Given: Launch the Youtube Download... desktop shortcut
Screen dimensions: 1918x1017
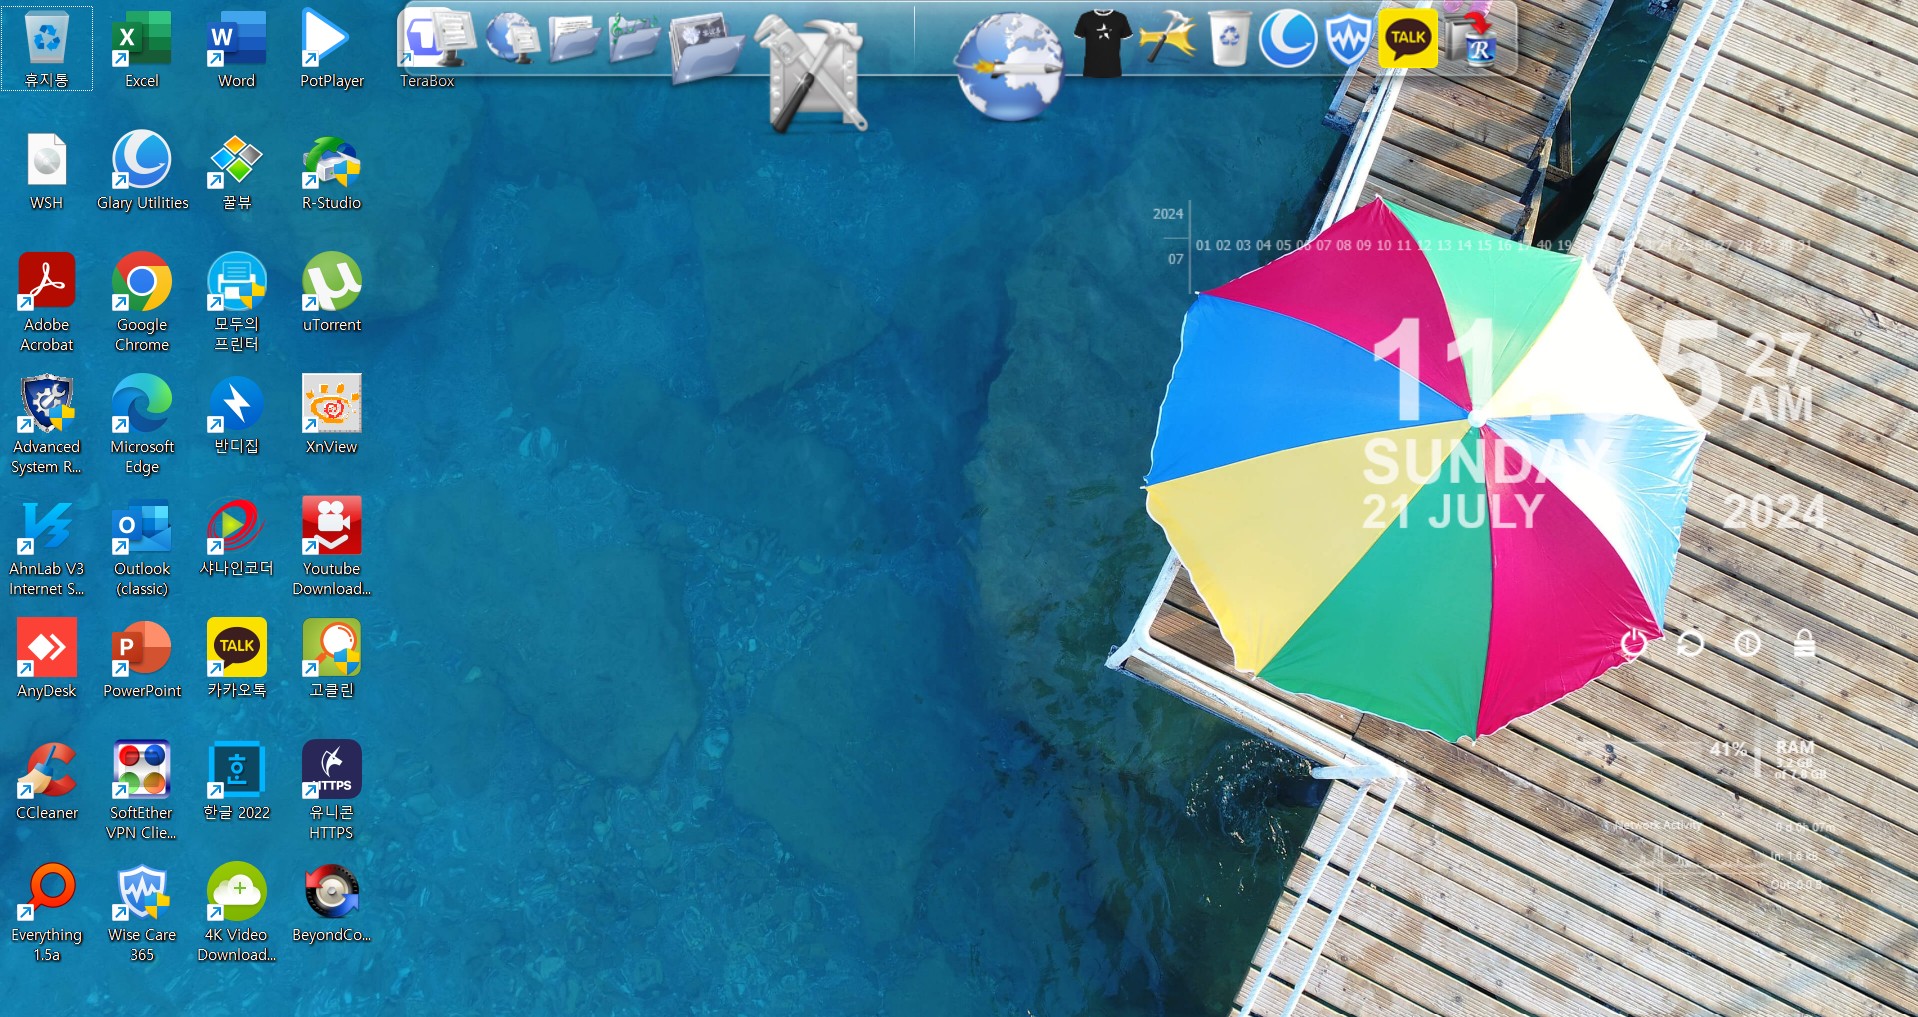Looking at the screenshot, I should 332,546.
